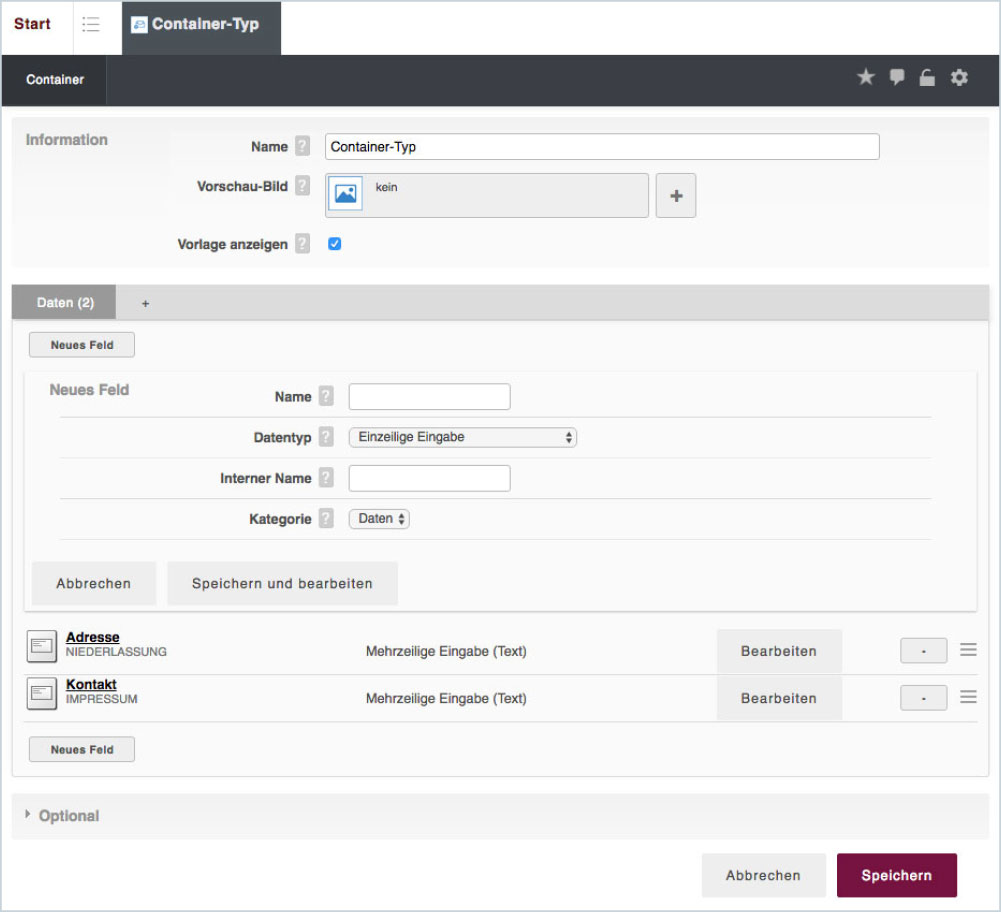The width and height of the screenshot is (1001, 912).
Task: Open help for Vorlage anzeigen
Action: coord(303,243)
